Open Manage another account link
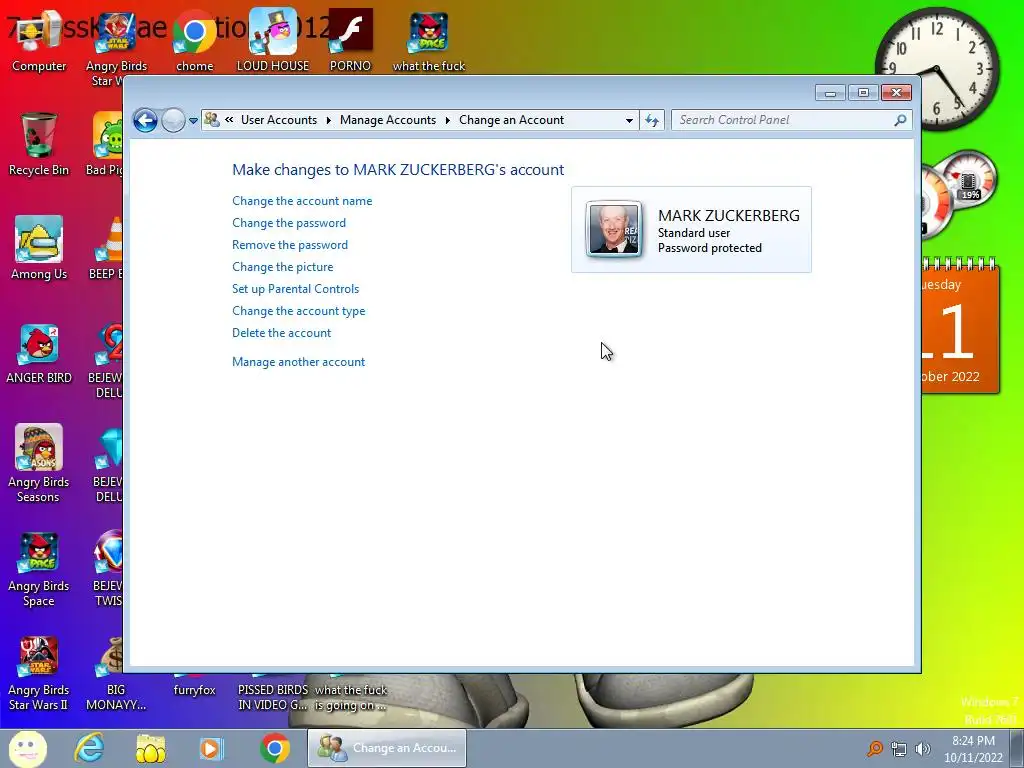This screenshot has width=1024, height=768. 298,362
